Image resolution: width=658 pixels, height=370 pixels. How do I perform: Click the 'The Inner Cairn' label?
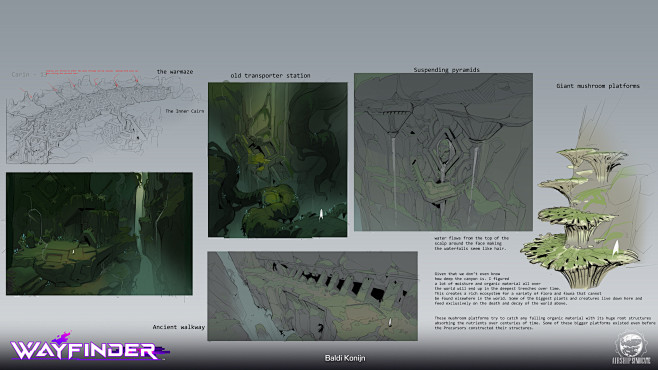tap(185, 111)
